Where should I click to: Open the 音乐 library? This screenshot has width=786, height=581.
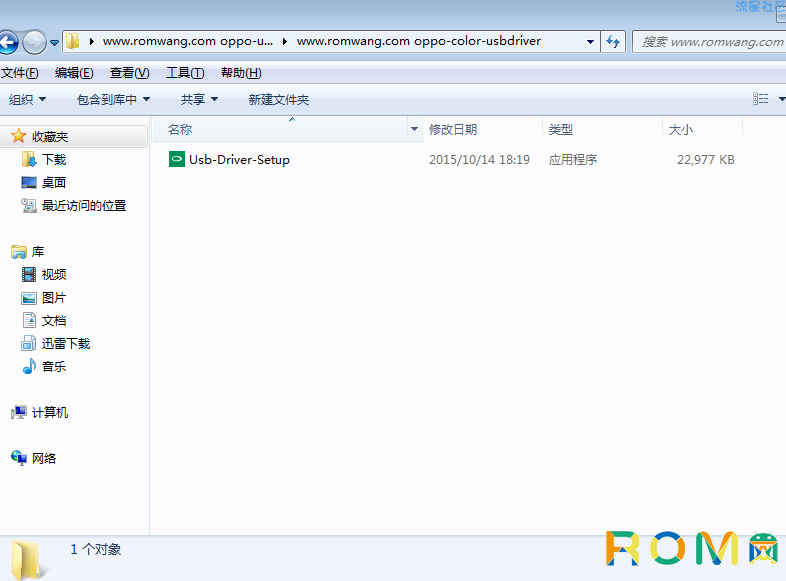pyautogui.click(x=54, y=366)
